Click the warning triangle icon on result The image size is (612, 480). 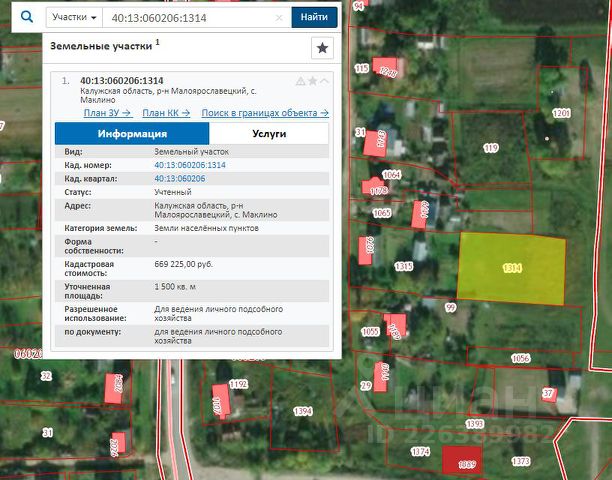point(300,81)
